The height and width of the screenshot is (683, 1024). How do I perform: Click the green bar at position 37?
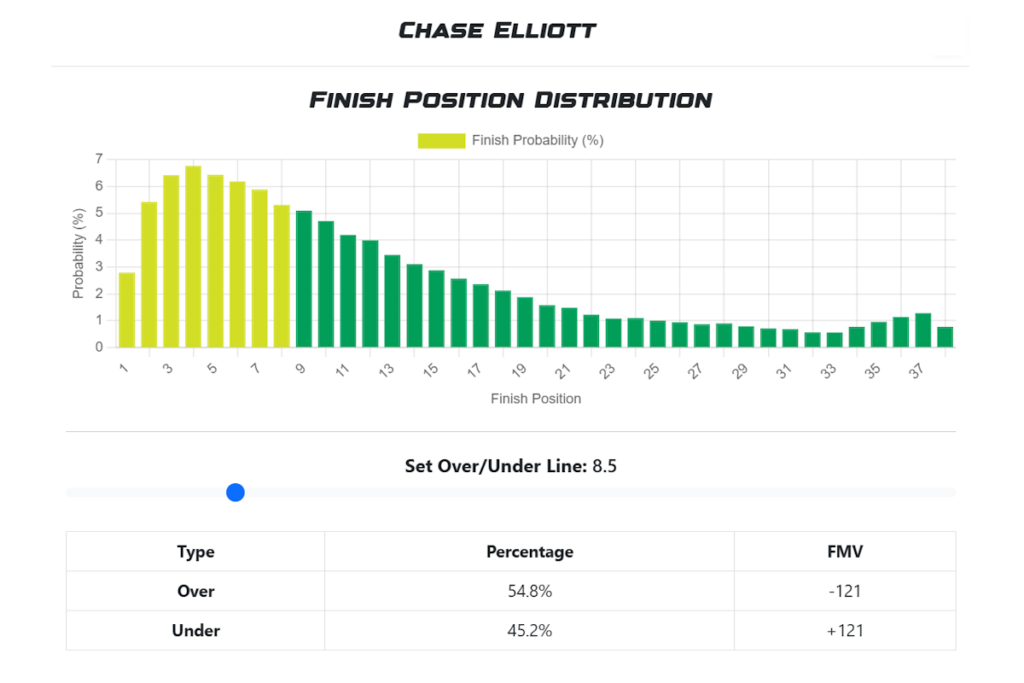(x=923, y=331)
